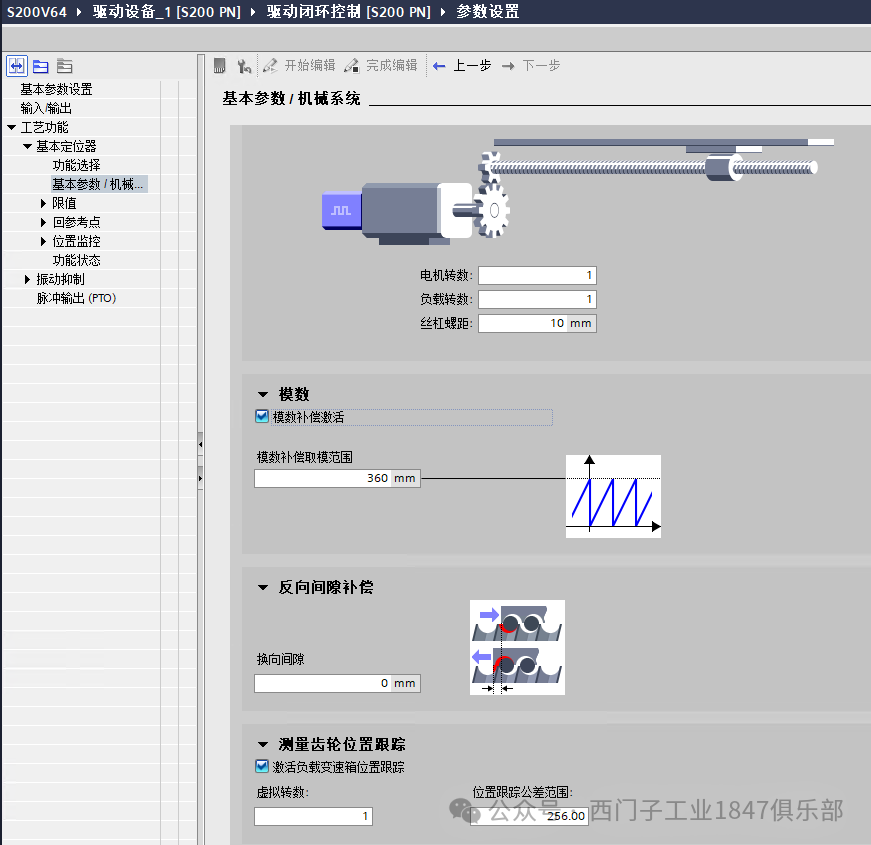Click the 回参考点 tree label
The height and width of the screenshot is (845, 871).
pyautogui.click(x=77, y=222)
